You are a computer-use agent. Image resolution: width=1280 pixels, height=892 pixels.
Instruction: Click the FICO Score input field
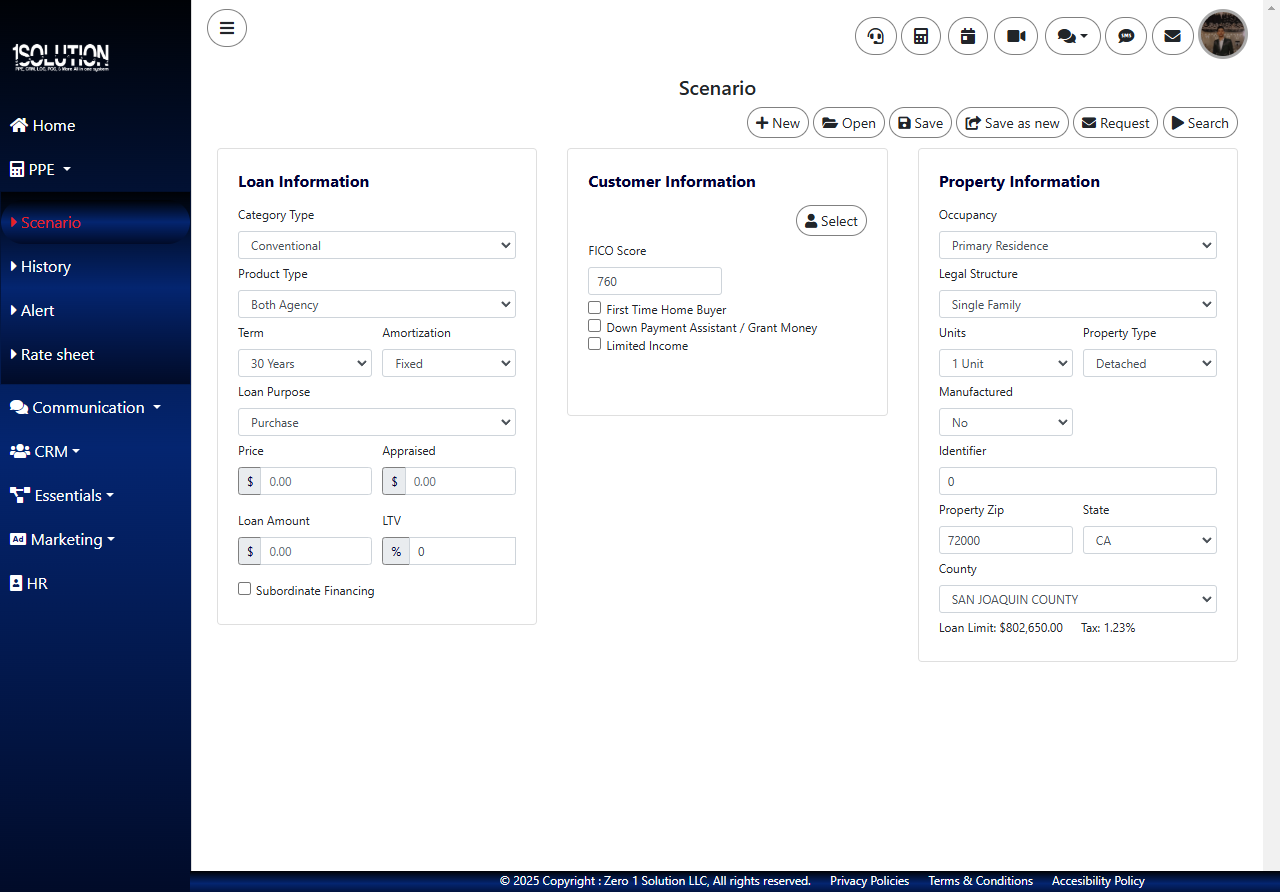[x=655, y=282]
